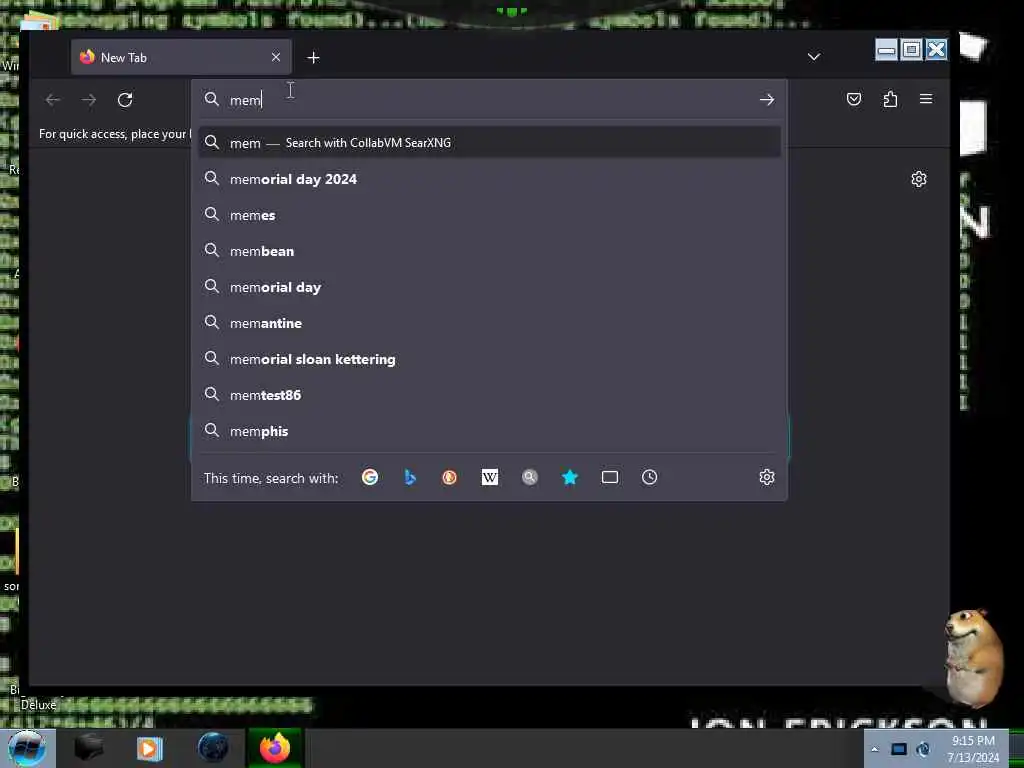Choose suggestion 'memorial sloan kettering'
The height and width of the screenshot is (768, 1024).
pos(489,359)
